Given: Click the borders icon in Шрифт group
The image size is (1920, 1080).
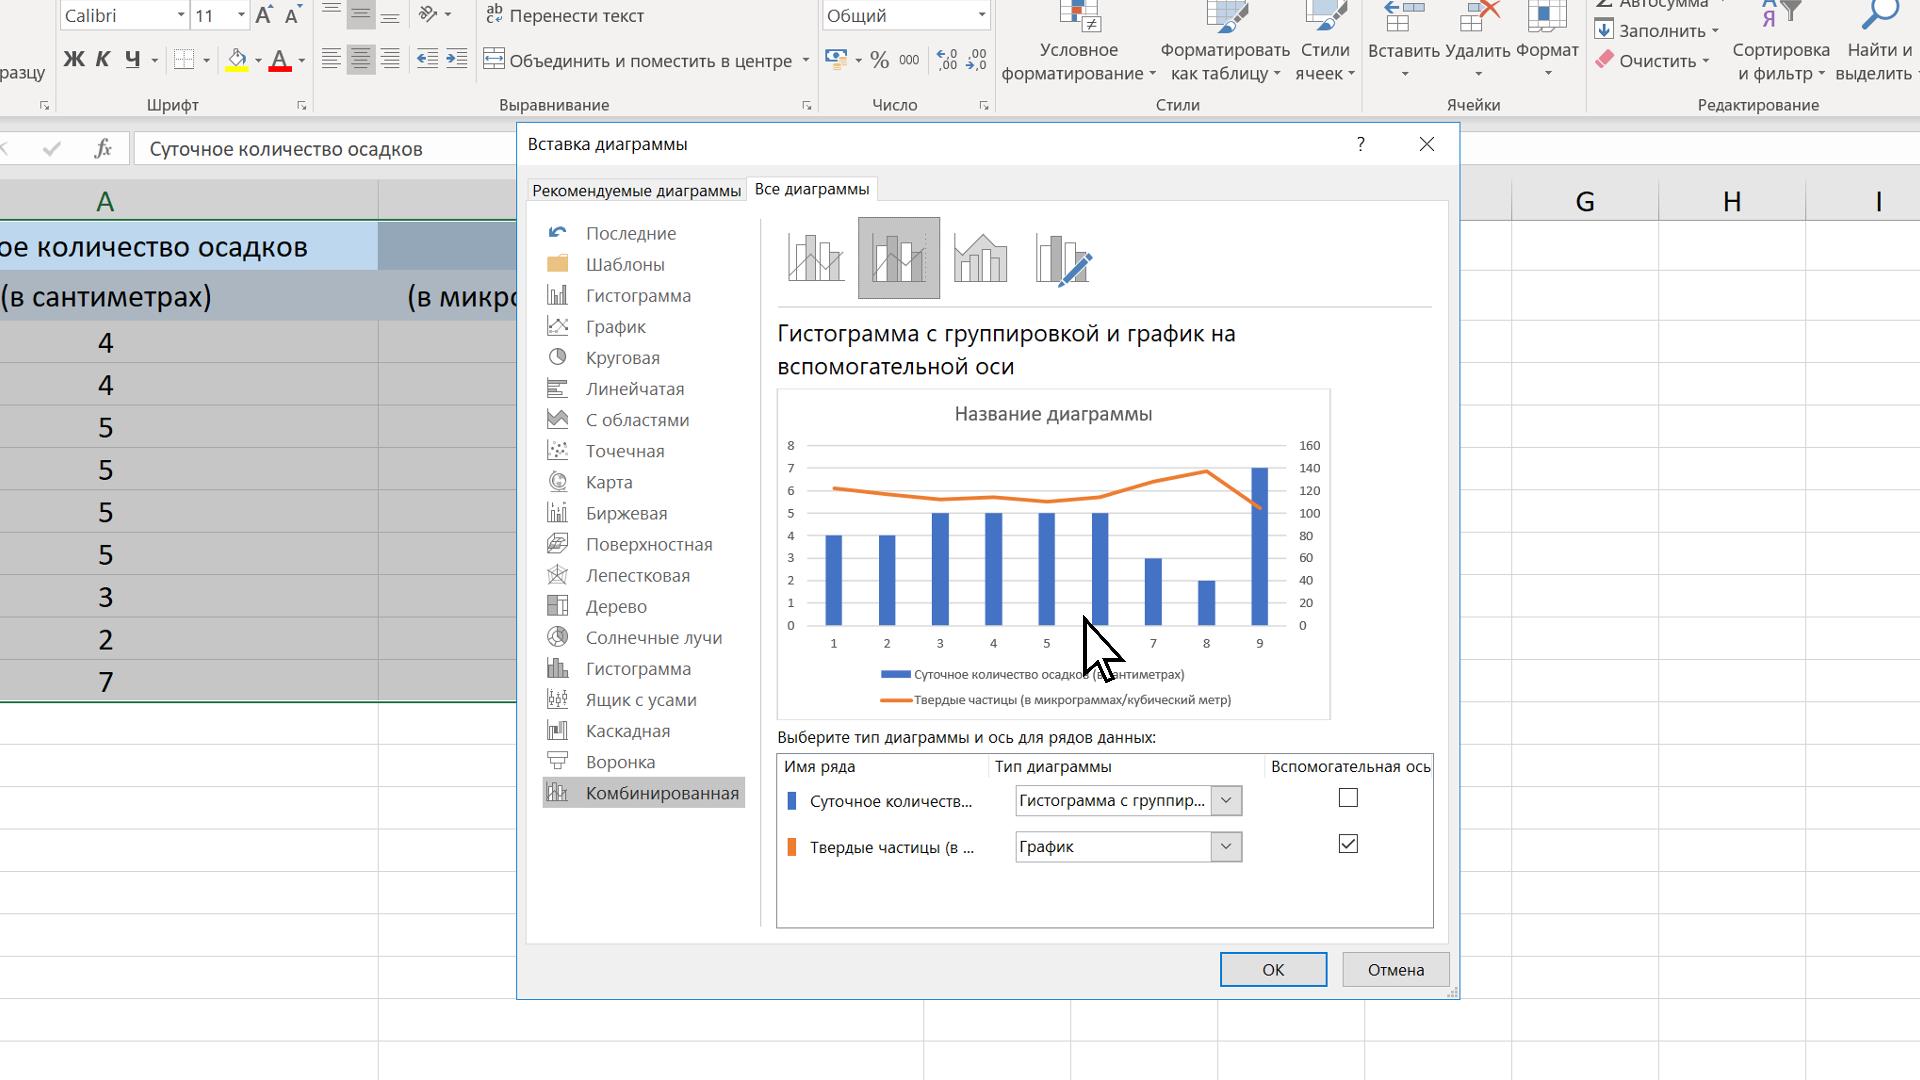Looking at the screenshot, I should tap(184, 60).
